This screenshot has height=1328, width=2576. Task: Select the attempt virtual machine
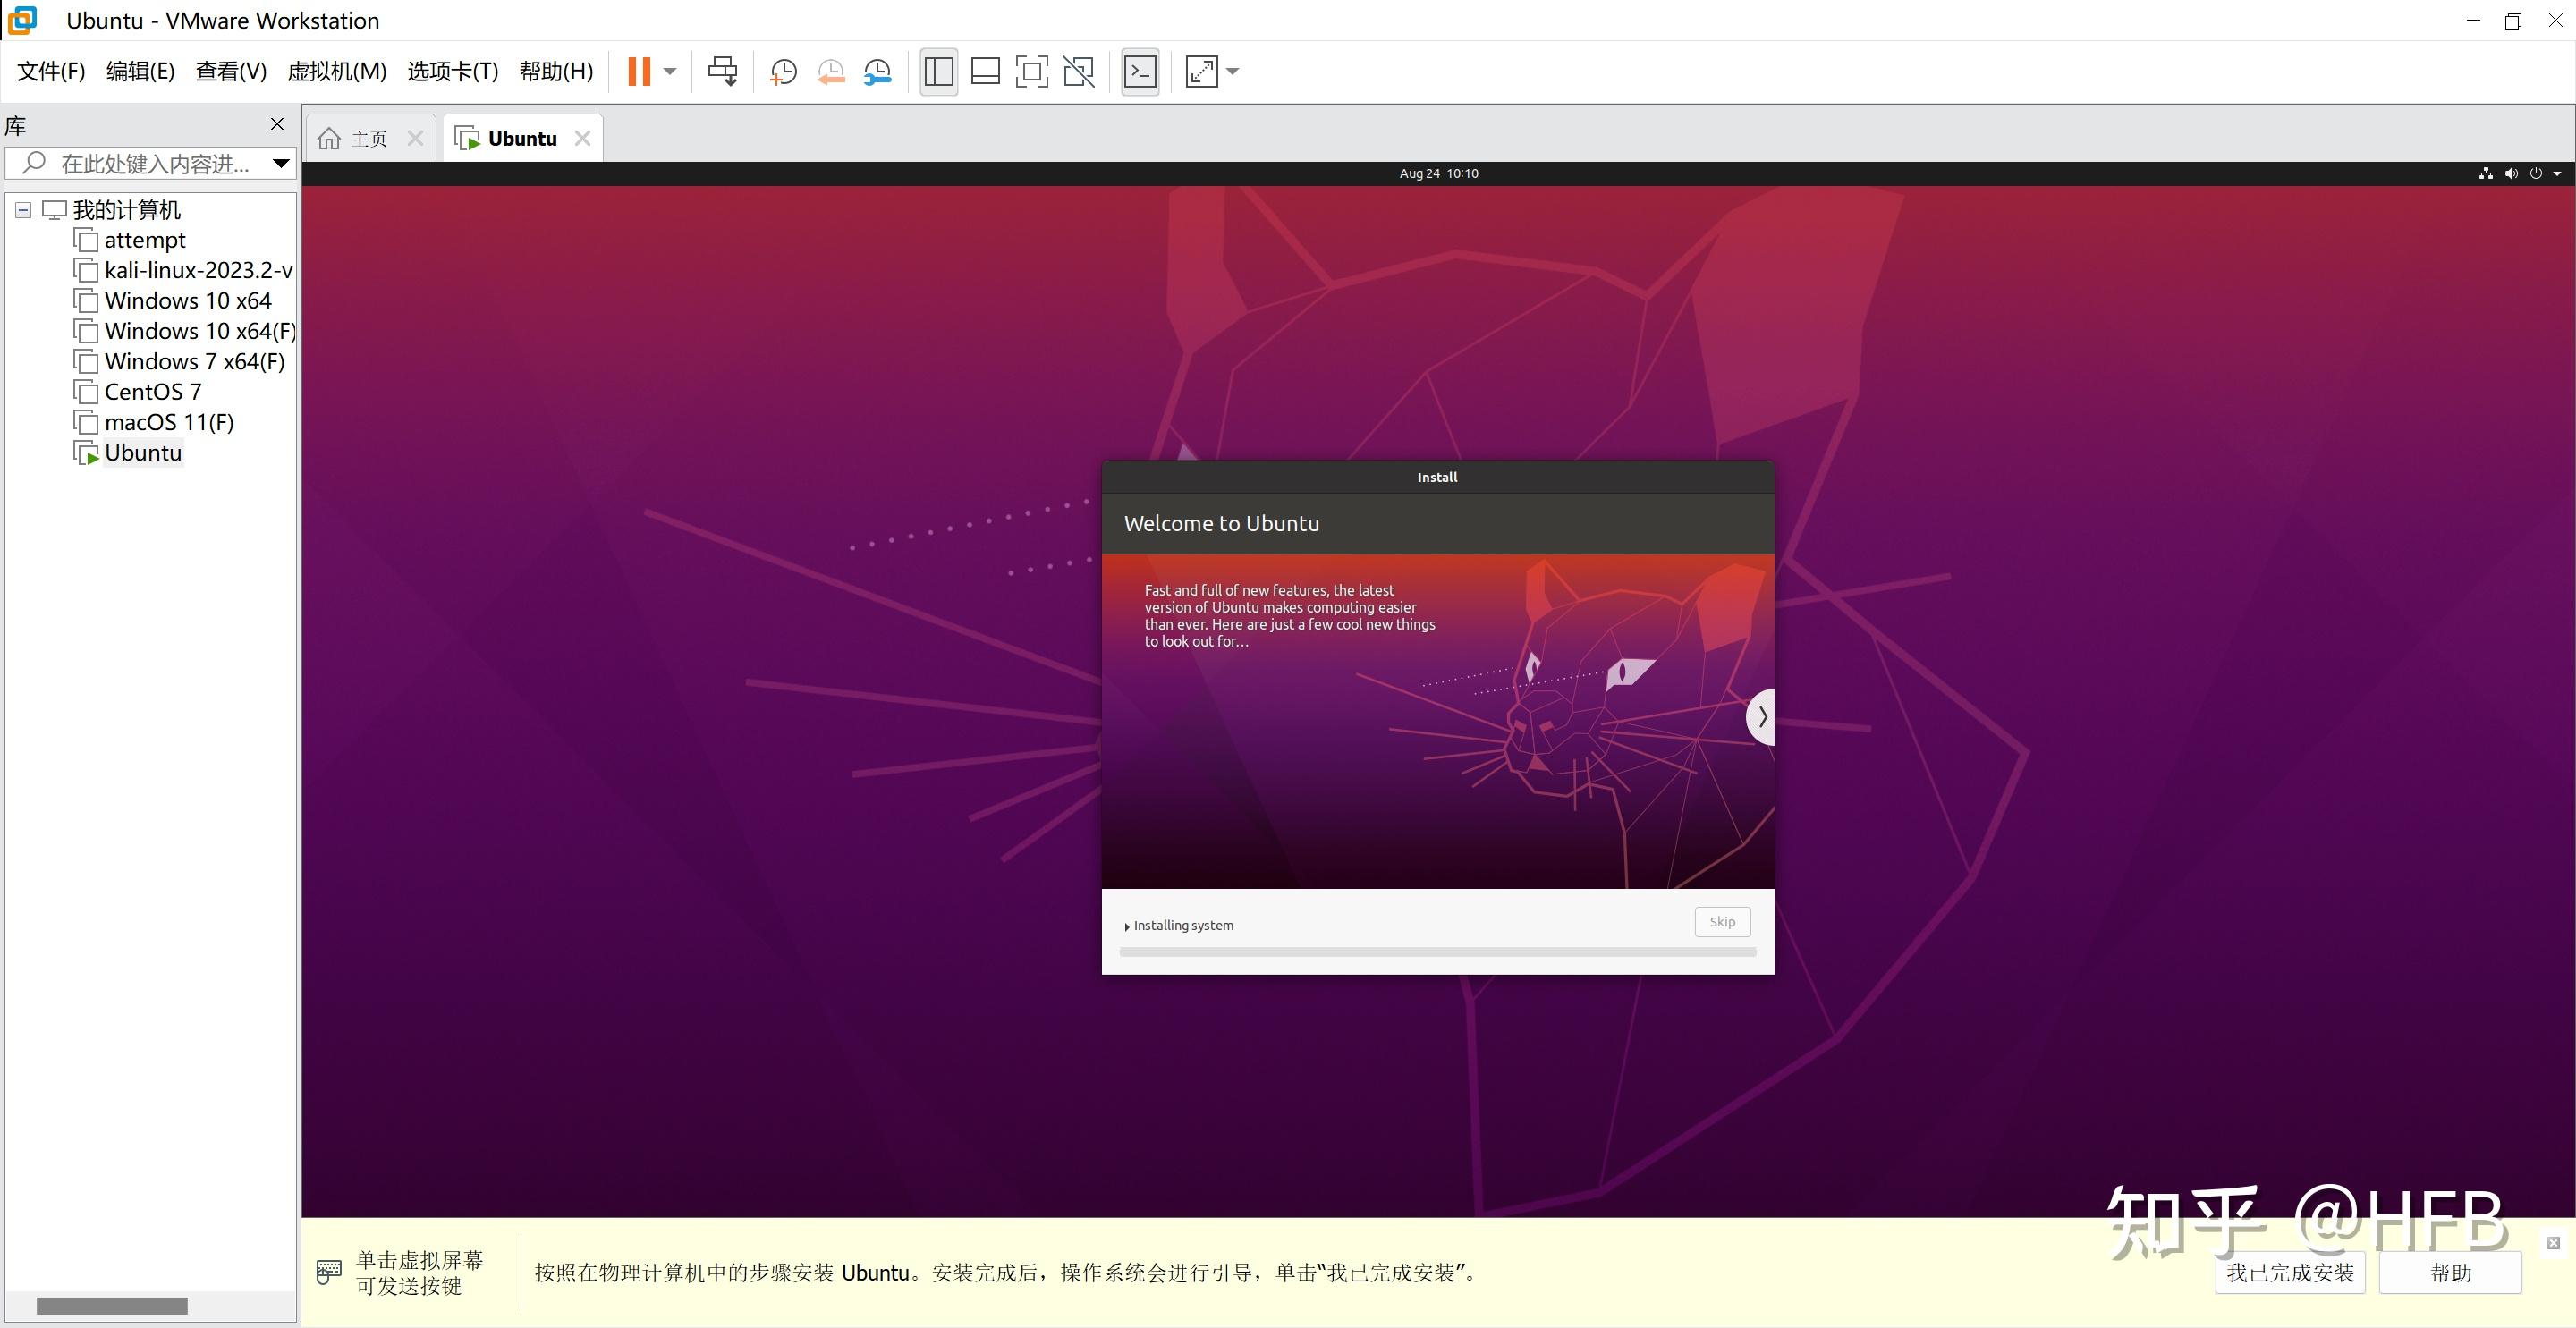(145, 240)
